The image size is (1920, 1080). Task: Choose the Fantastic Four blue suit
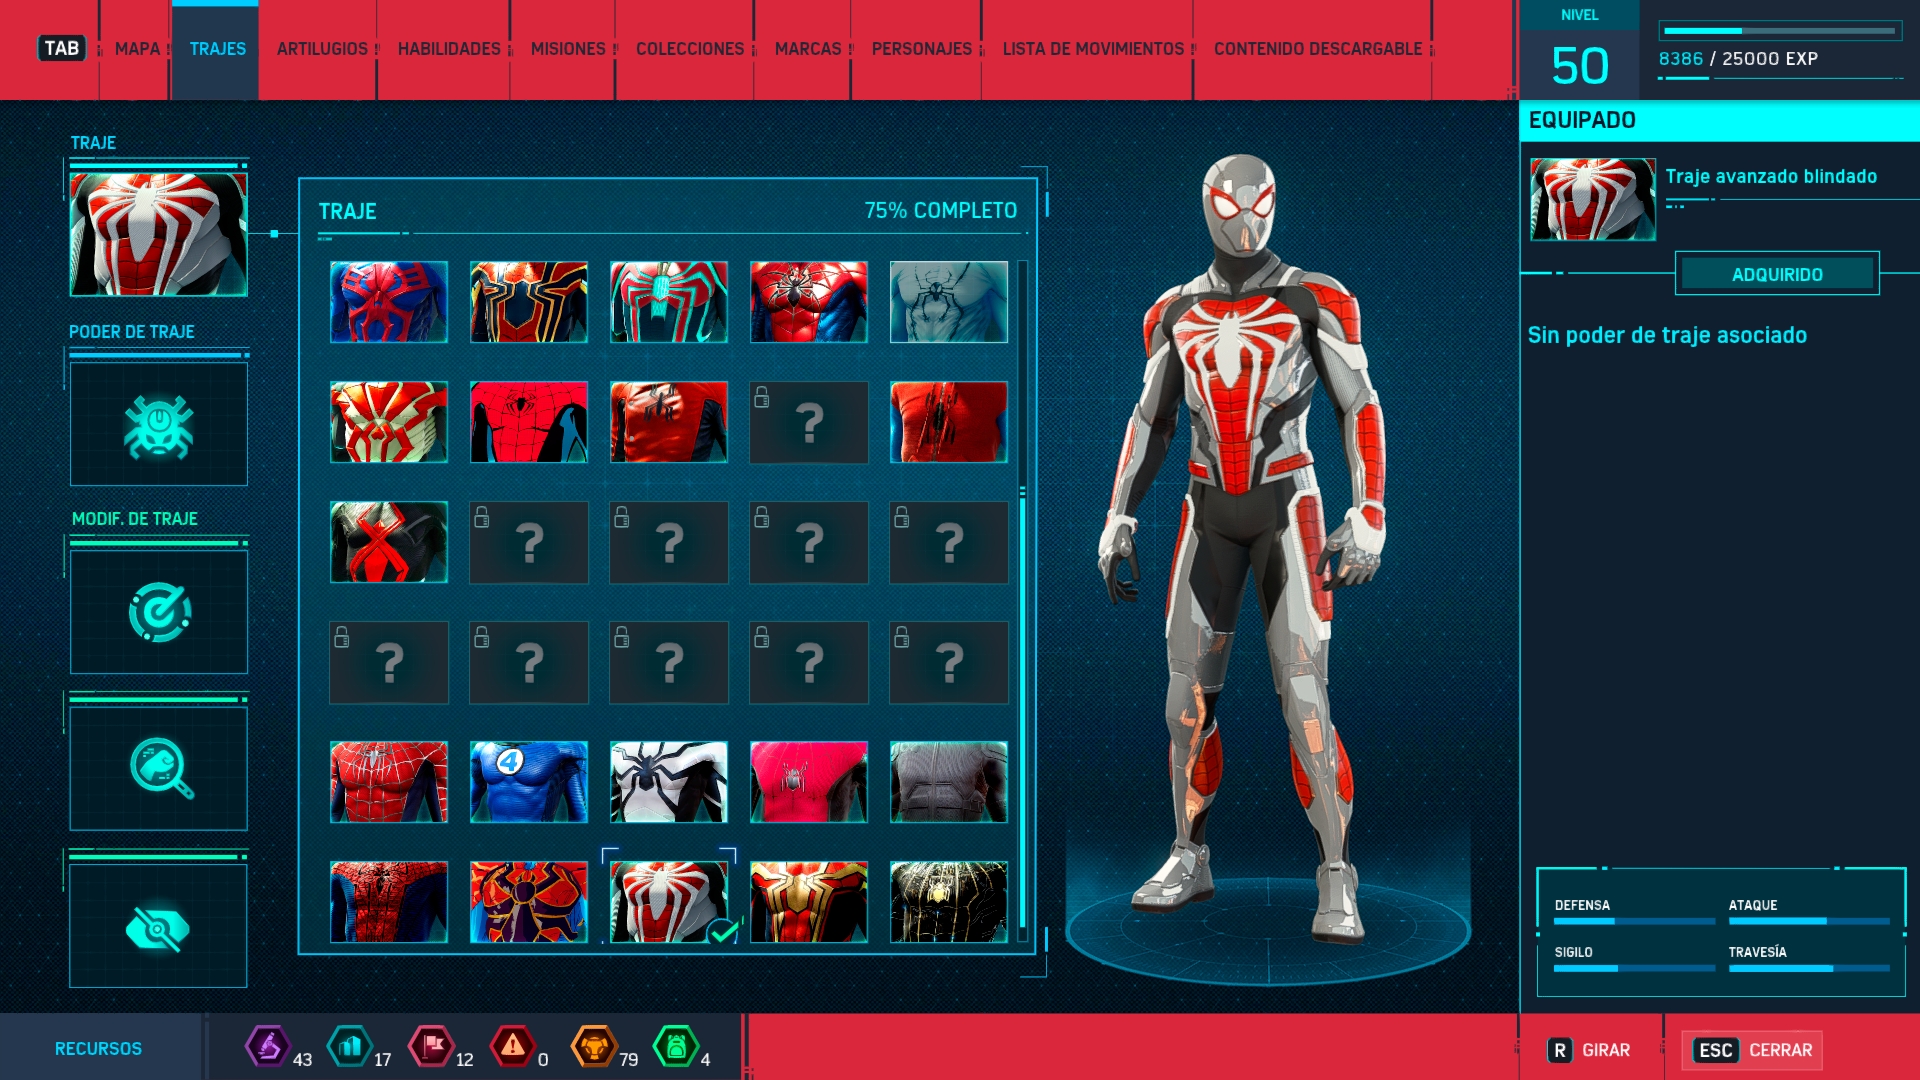coord(528,782)
